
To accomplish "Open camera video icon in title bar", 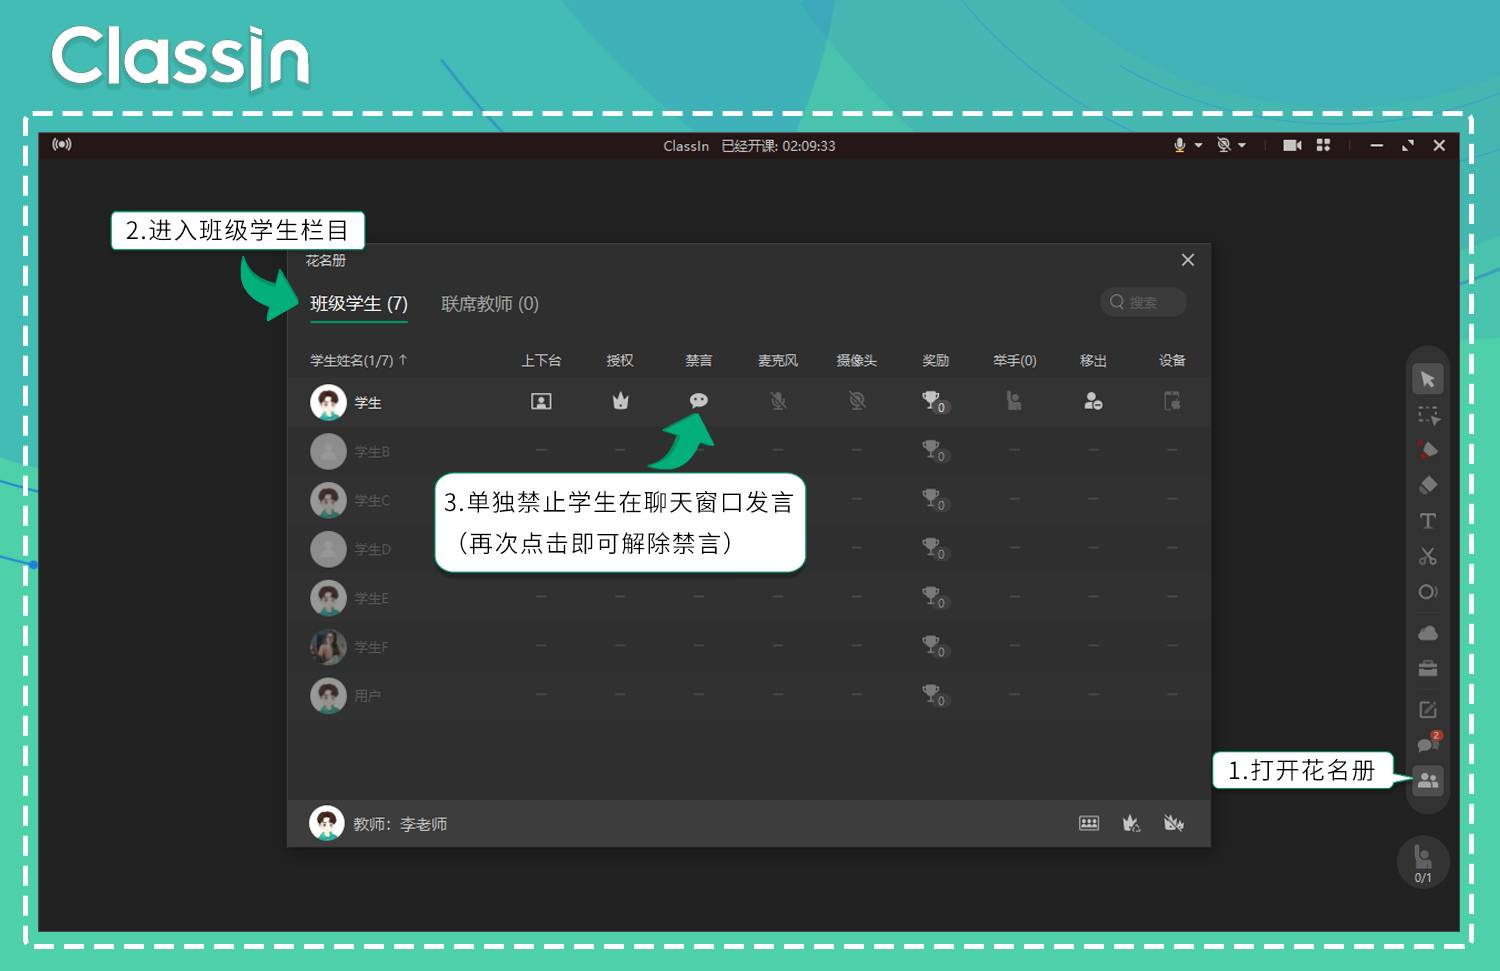I will [1292, 145].
